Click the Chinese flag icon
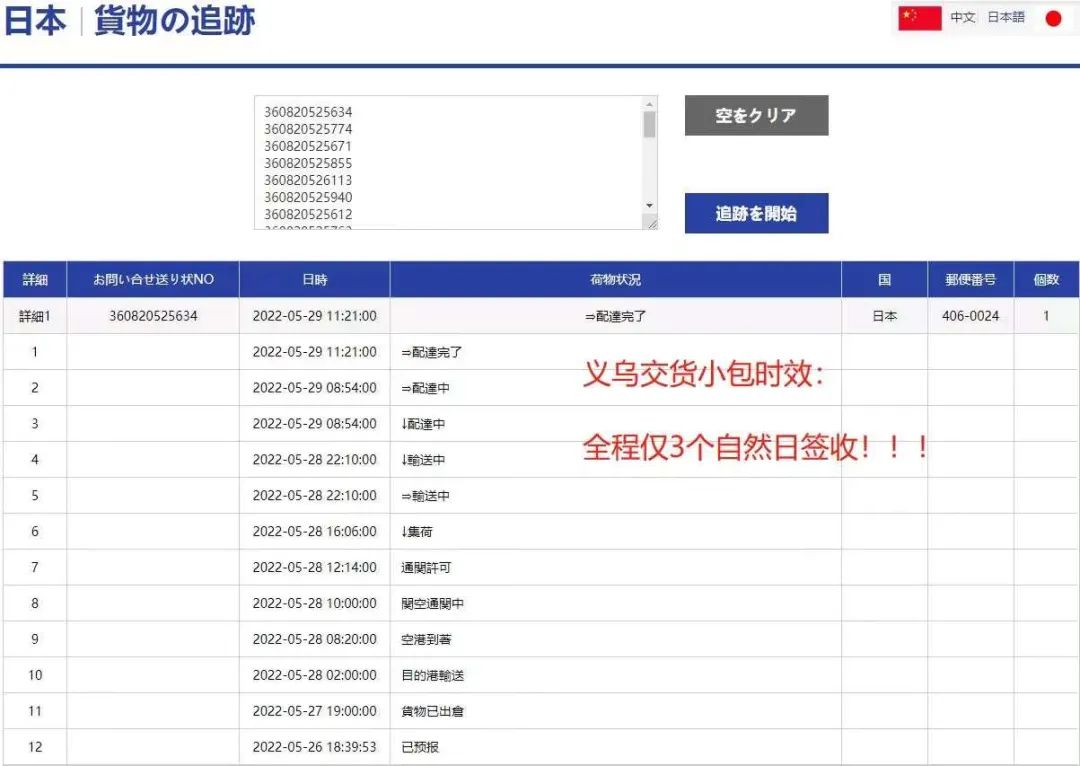Viewport: 1080px width, 766px height. pos(920,18)
